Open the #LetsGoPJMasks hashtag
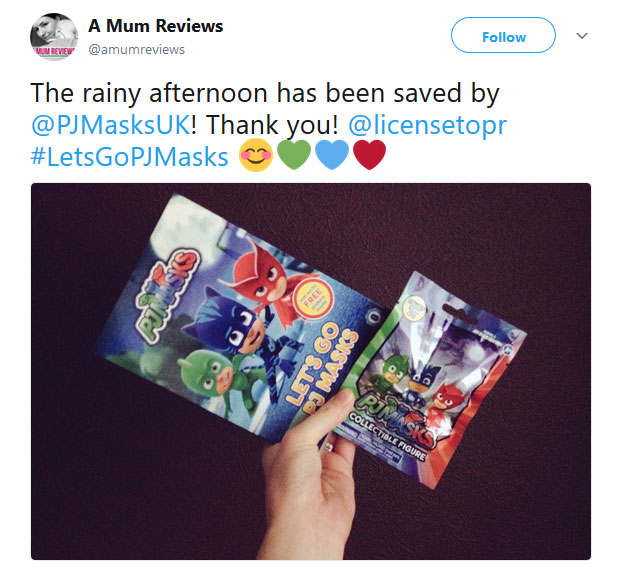The image size is (620, 572). [130, 157]
